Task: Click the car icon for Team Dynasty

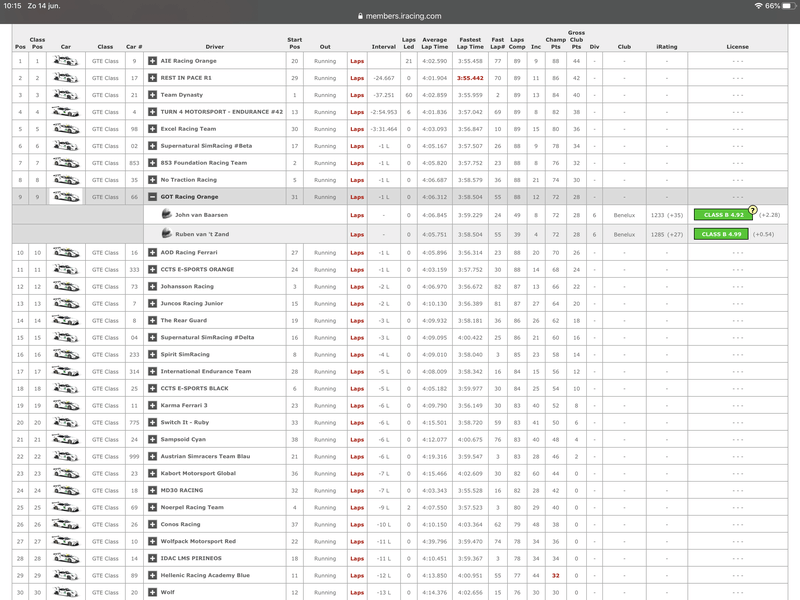Action: click(66, 95)
